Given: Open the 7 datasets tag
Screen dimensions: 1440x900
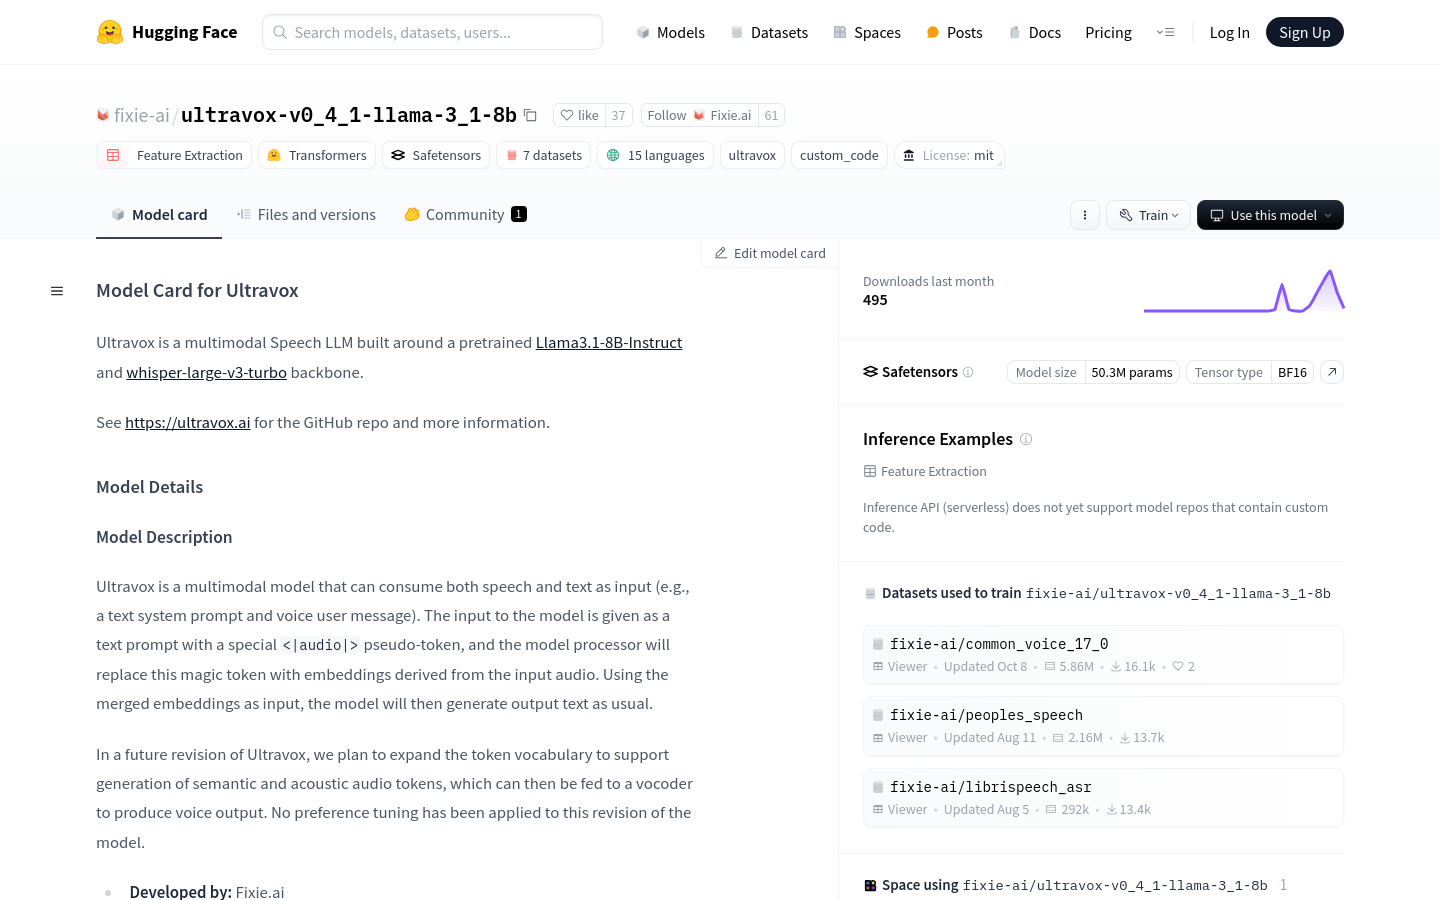Looking at the screenshot, I should 543,155.
